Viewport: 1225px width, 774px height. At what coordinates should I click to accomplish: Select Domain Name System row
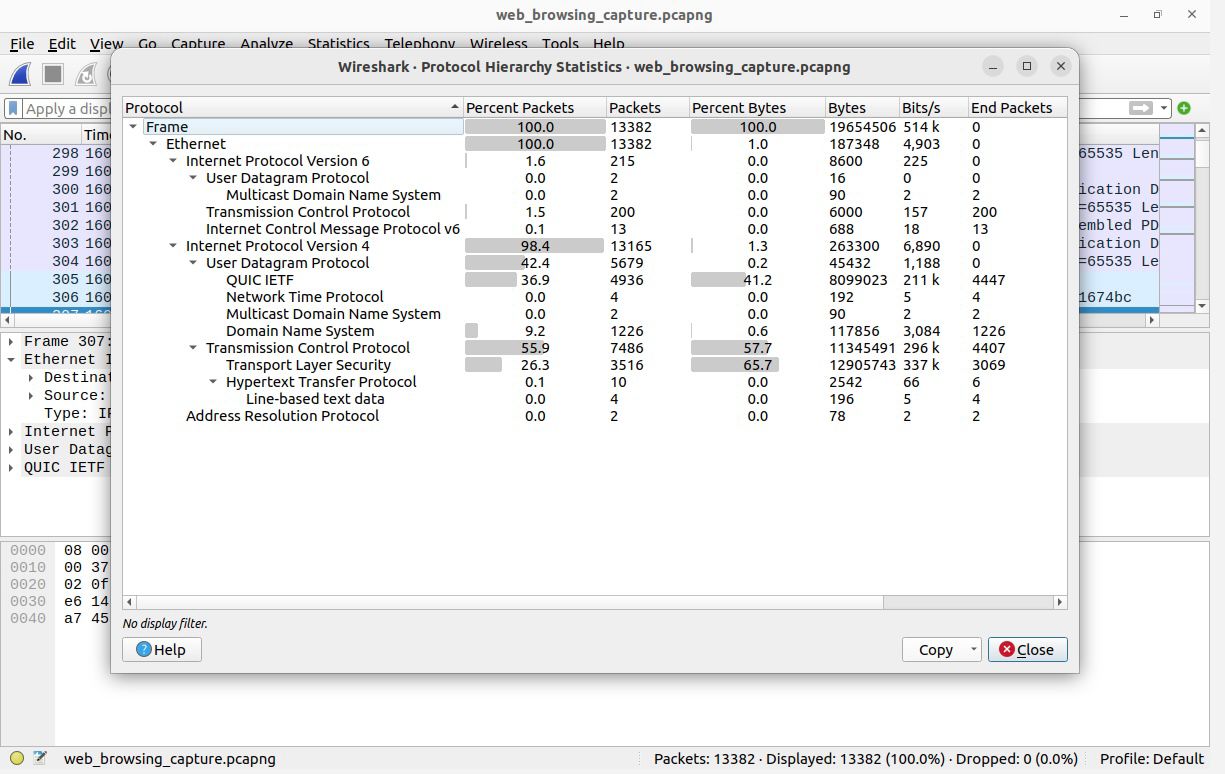pyautogui.click(x=594, y=331)
